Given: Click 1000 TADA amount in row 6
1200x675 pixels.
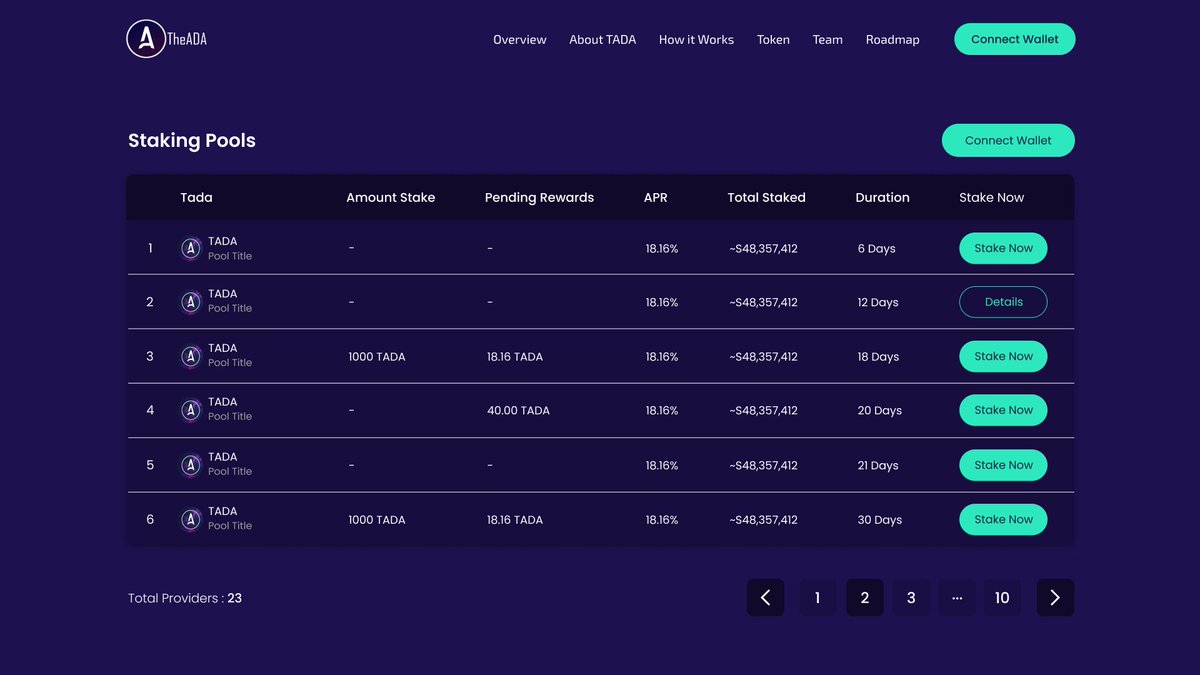Looking at the screenshot, I should point(377,520).
